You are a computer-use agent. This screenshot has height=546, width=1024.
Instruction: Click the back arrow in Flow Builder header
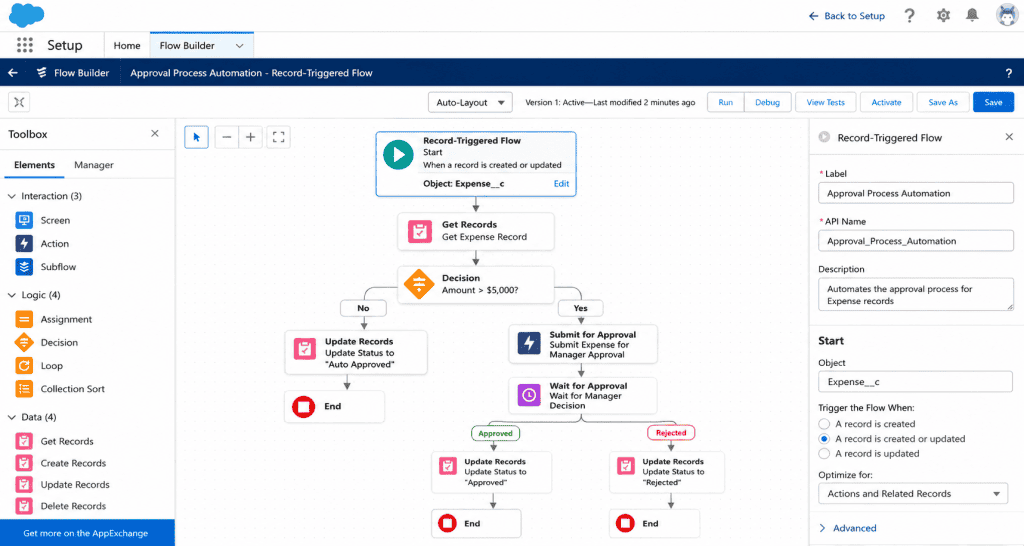coord(12,72)
